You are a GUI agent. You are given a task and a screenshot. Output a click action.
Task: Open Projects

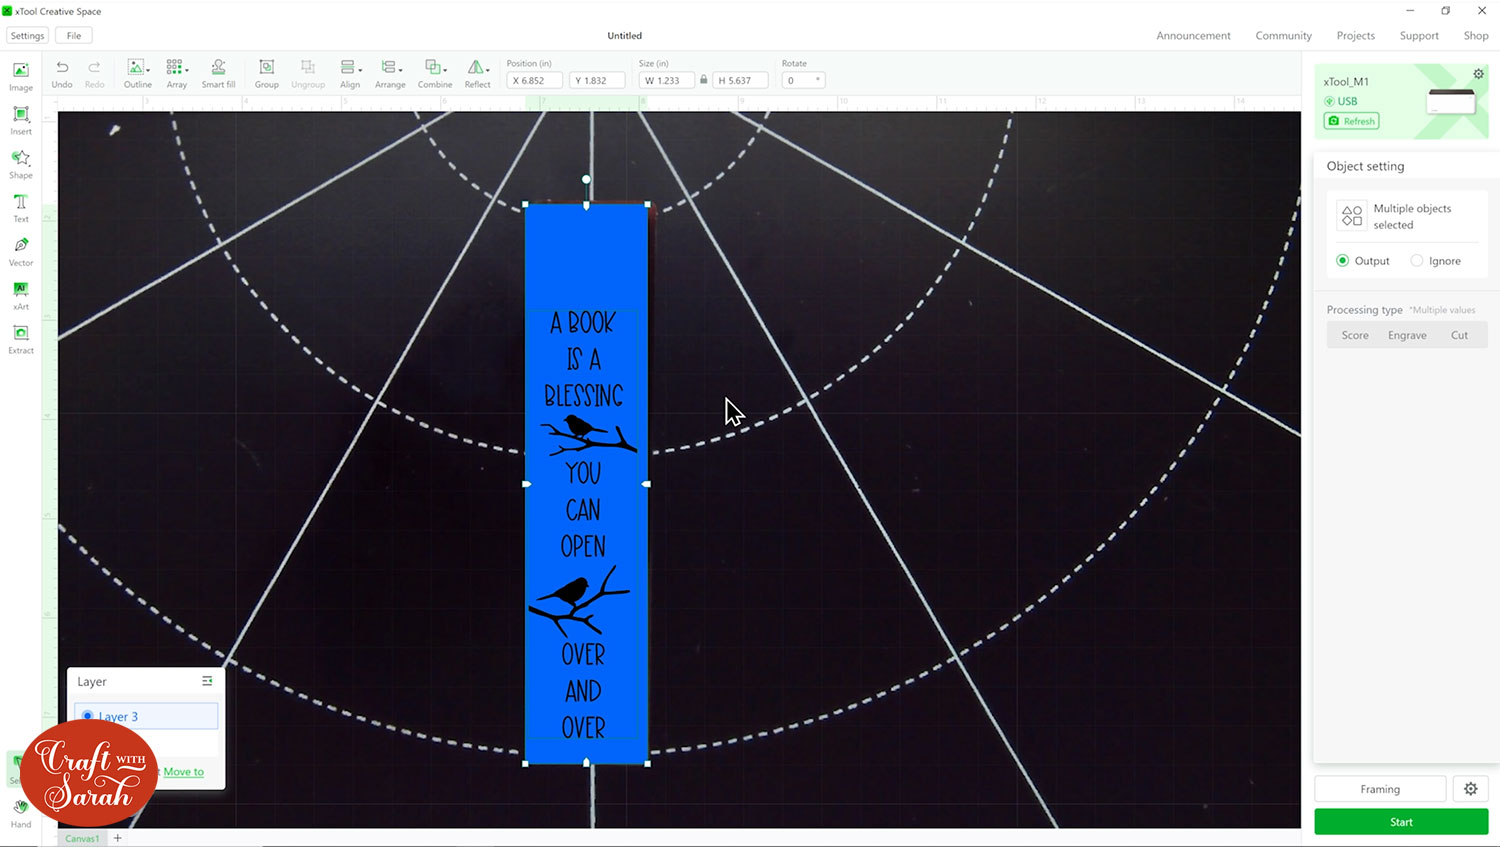1355,35
